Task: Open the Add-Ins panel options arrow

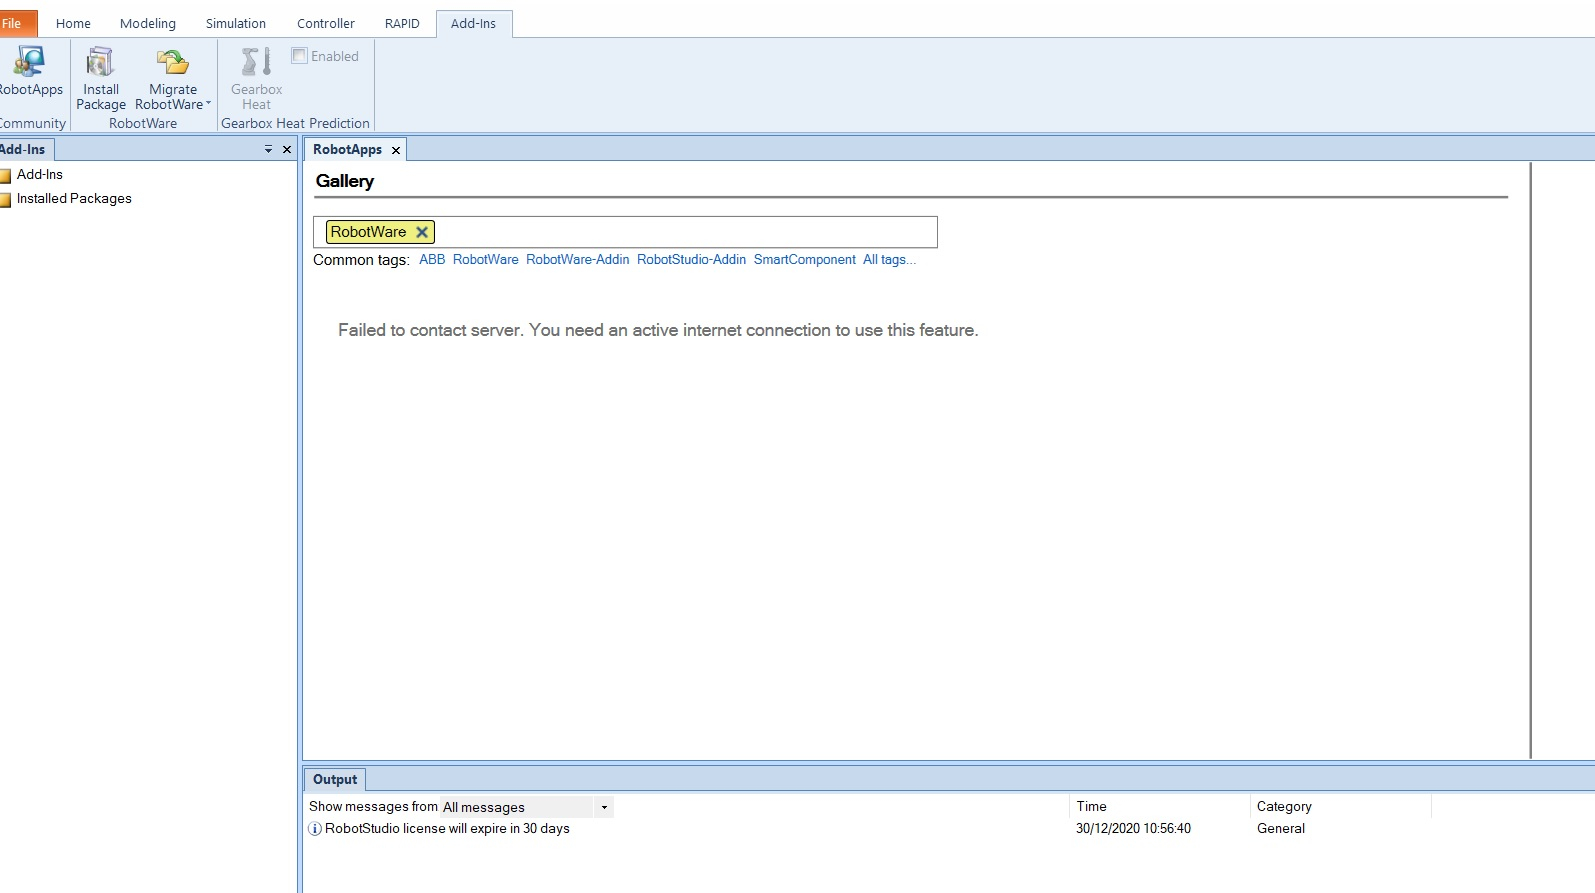Action: coord(268,150)
